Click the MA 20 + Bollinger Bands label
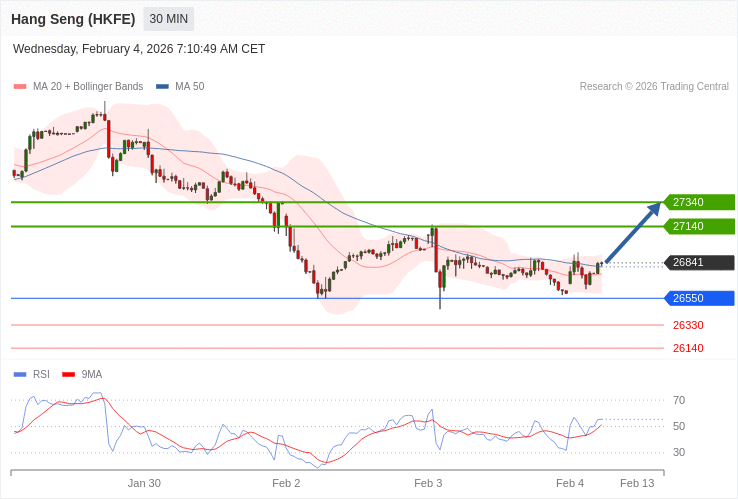 tap(88, 87)
